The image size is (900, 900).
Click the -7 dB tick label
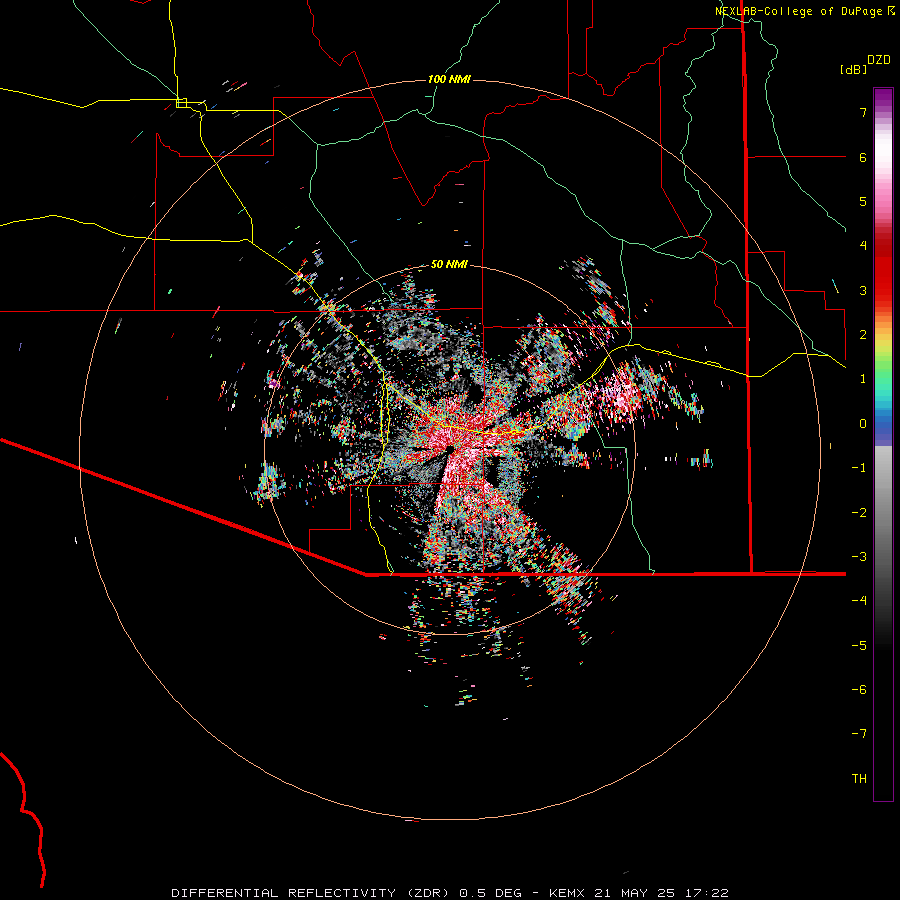click(x=859, y=734)
